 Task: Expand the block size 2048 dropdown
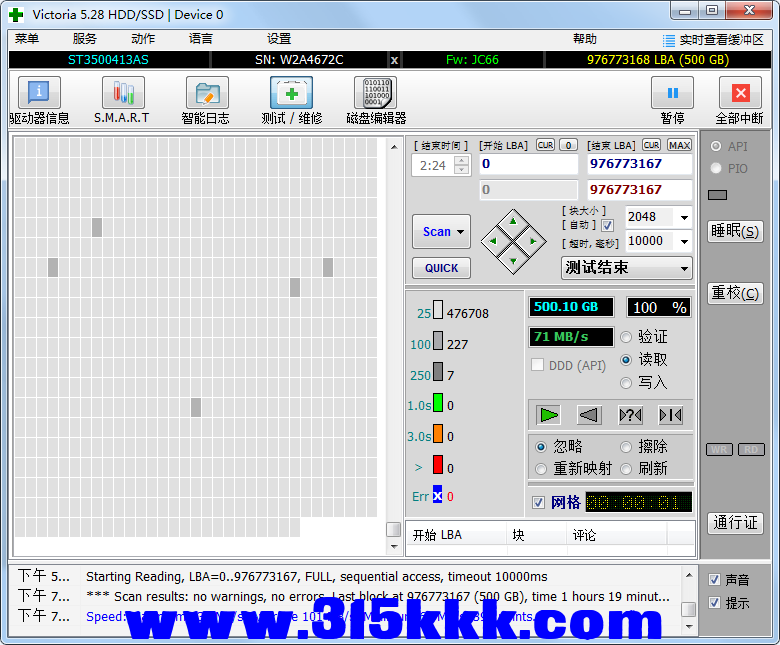click(x=684, y=217)
